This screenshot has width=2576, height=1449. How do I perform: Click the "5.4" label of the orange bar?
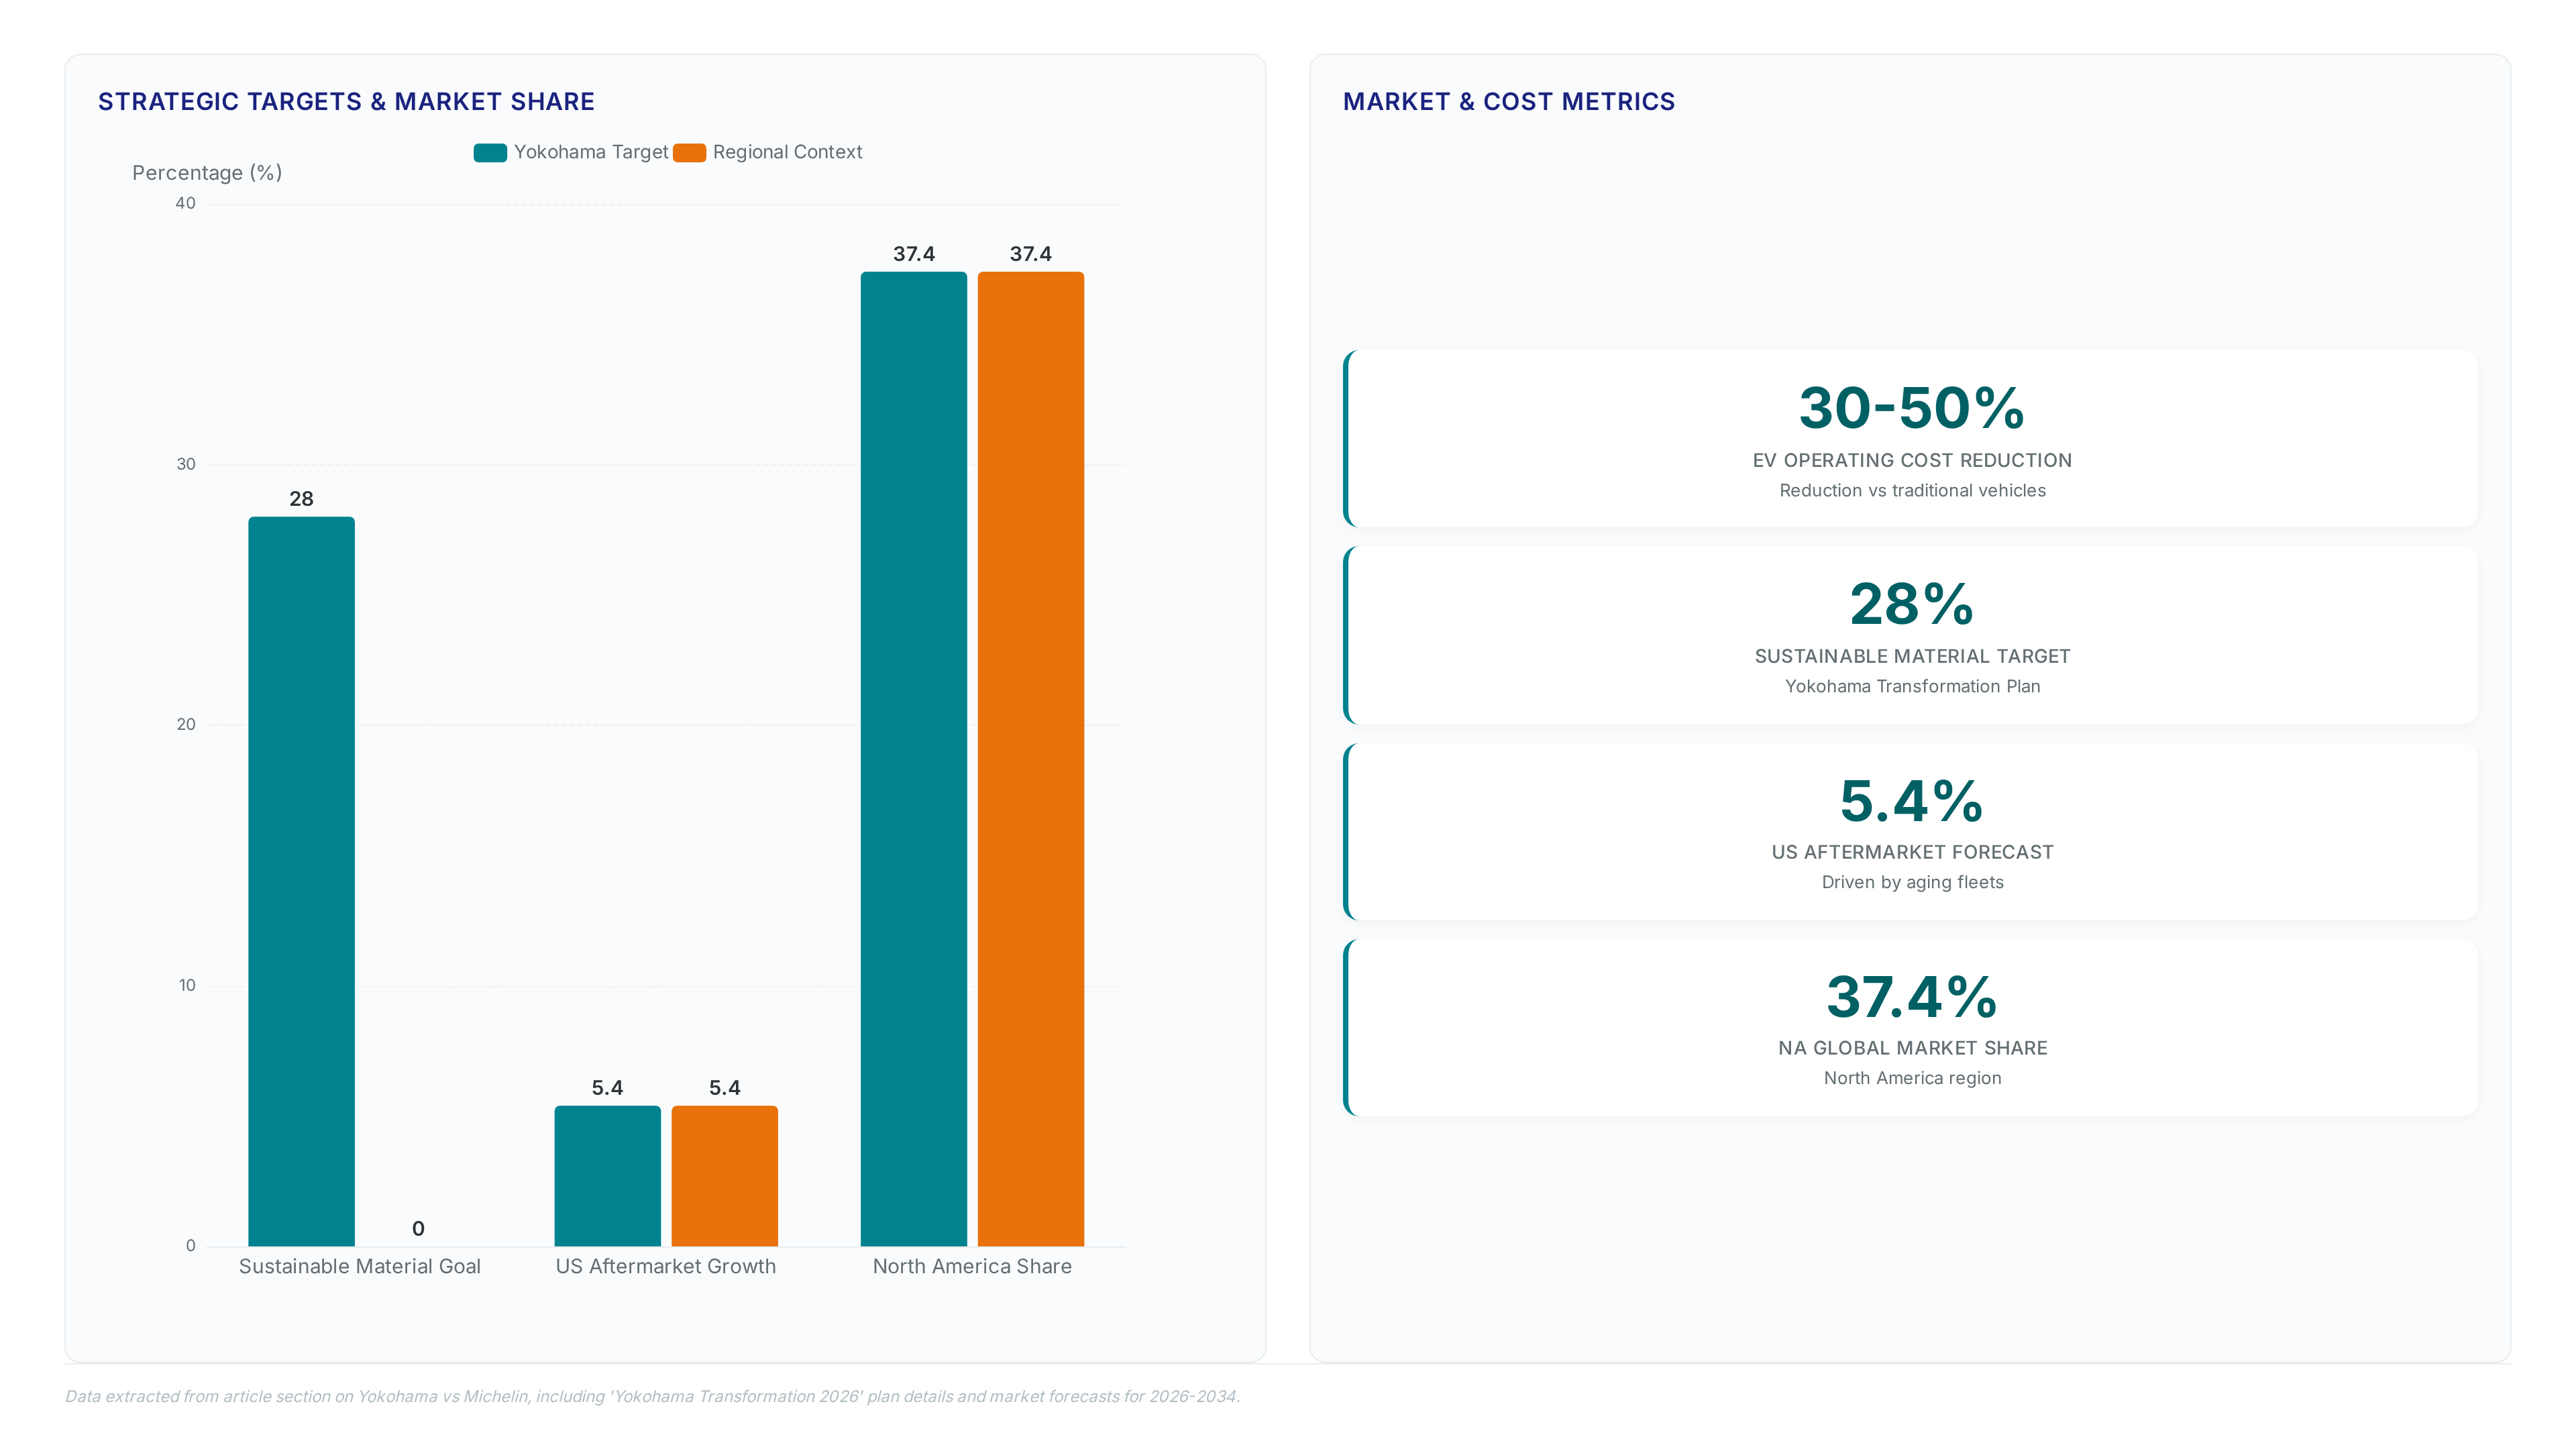coord(725,1088)
